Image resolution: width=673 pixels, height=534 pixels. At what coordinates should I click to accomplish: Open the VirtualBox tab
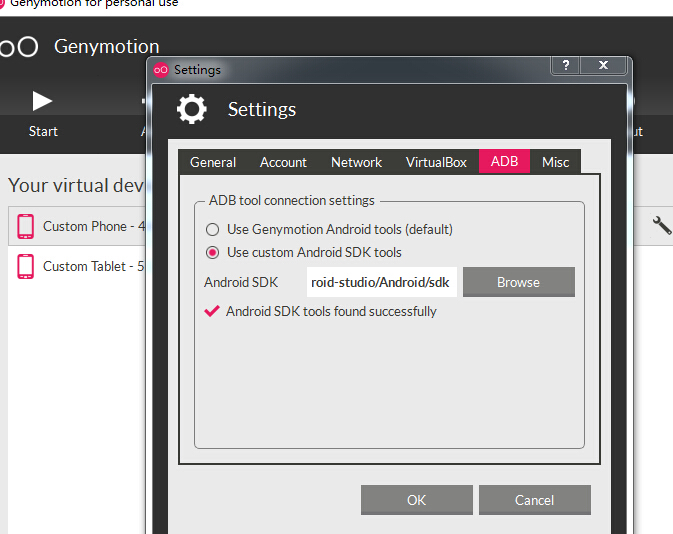tap(436, 162)
